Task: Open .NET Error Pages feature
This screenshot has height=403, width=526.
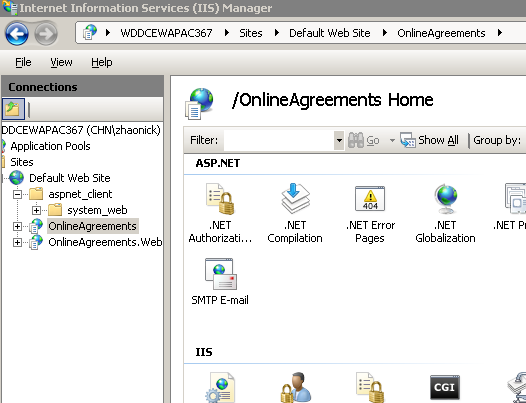Action: coord(370,199)
